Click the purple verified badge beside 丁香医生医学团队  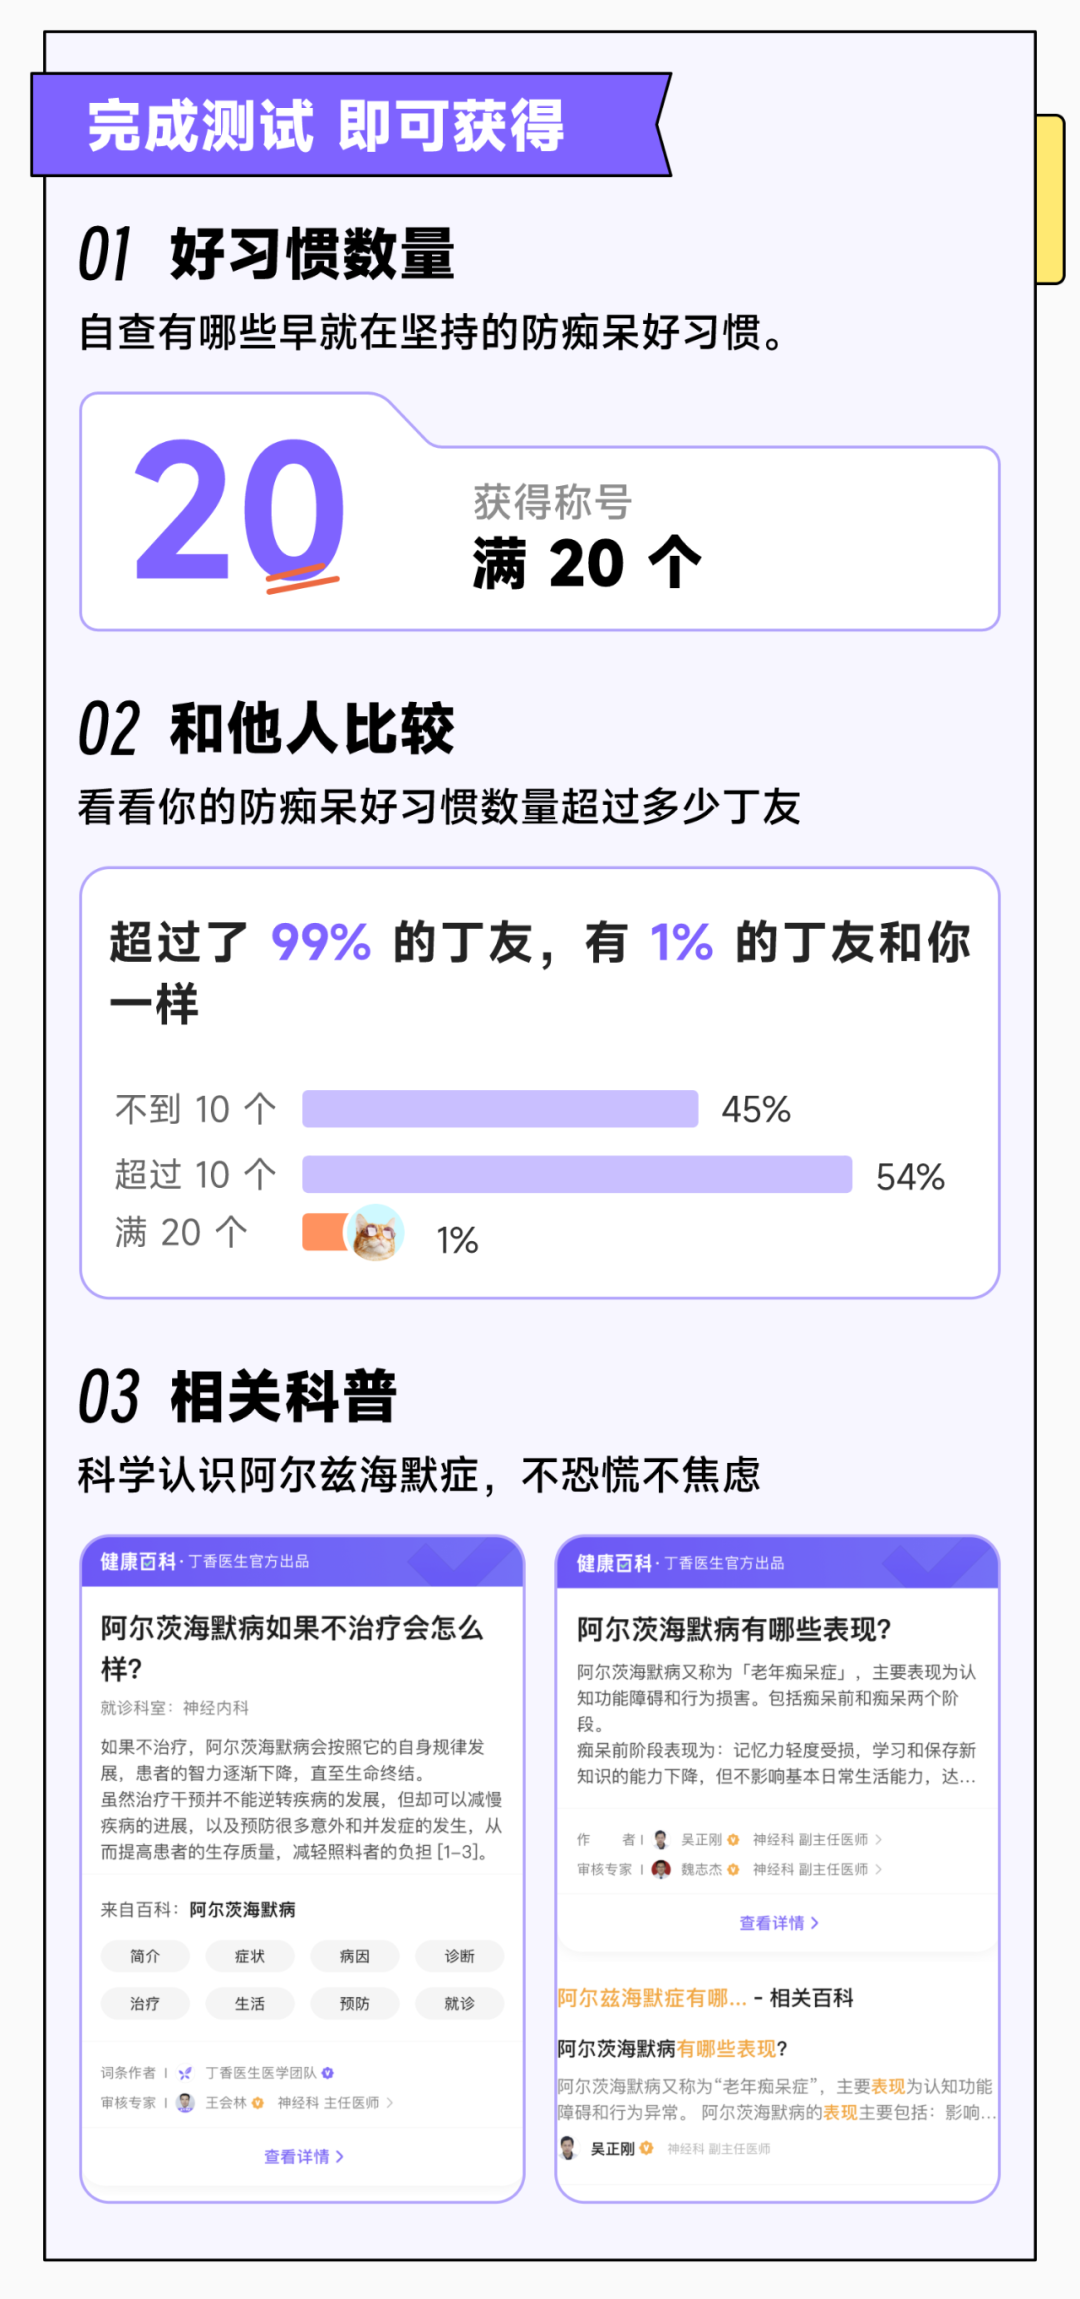pos(328,2073)
